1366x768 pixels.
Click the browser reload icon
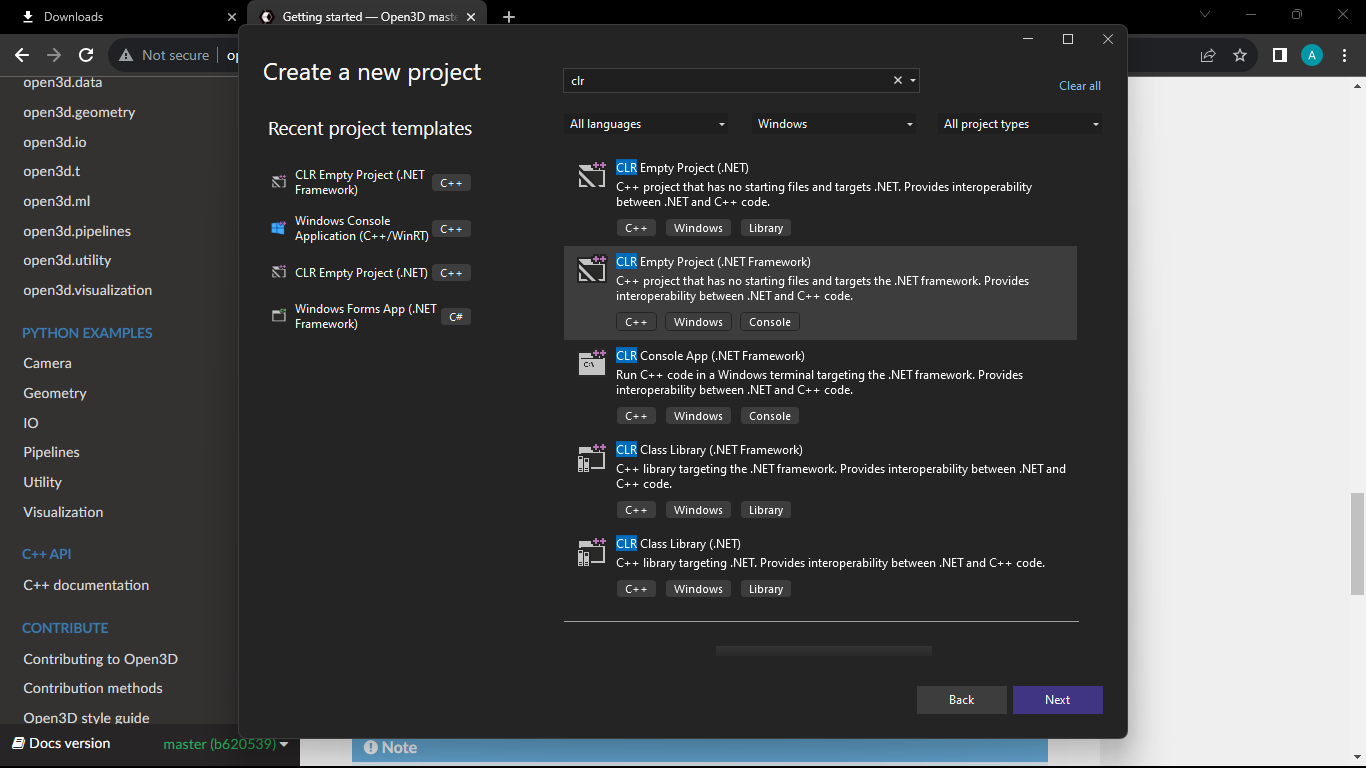(x=86, y=55)
